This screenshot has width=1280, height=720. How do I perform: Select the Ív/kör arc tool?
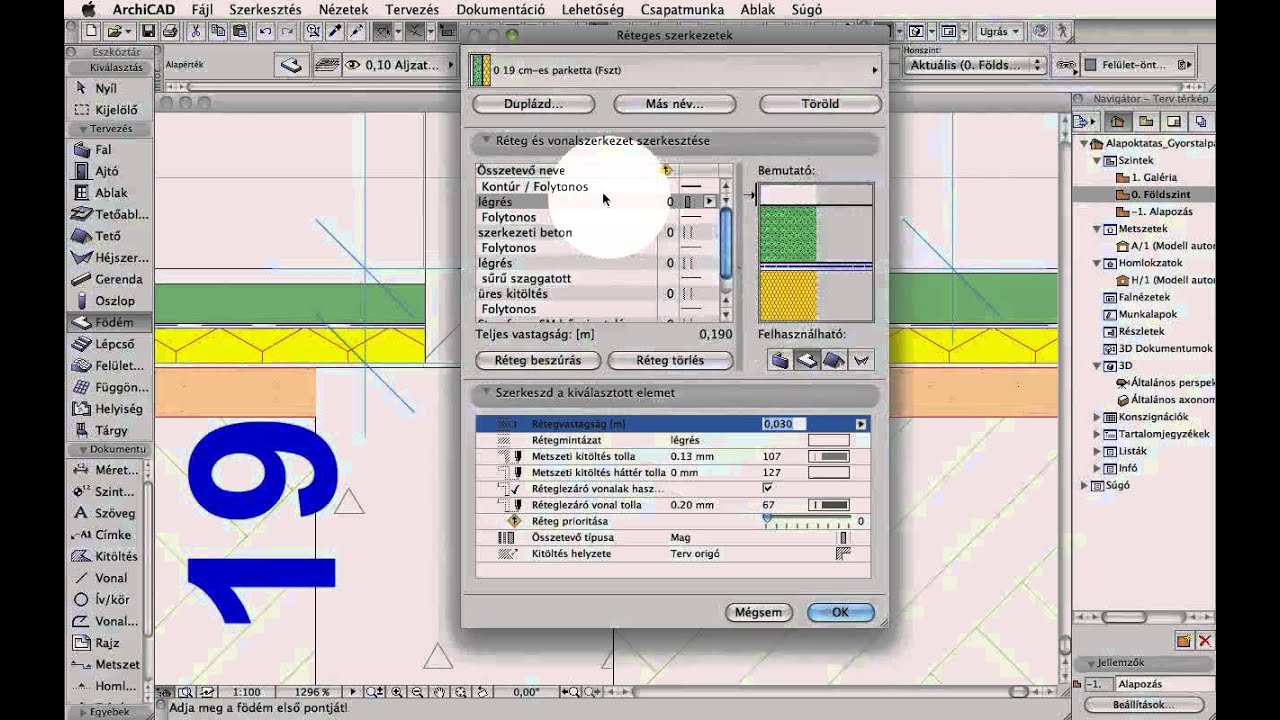click(x=106, y=599)
